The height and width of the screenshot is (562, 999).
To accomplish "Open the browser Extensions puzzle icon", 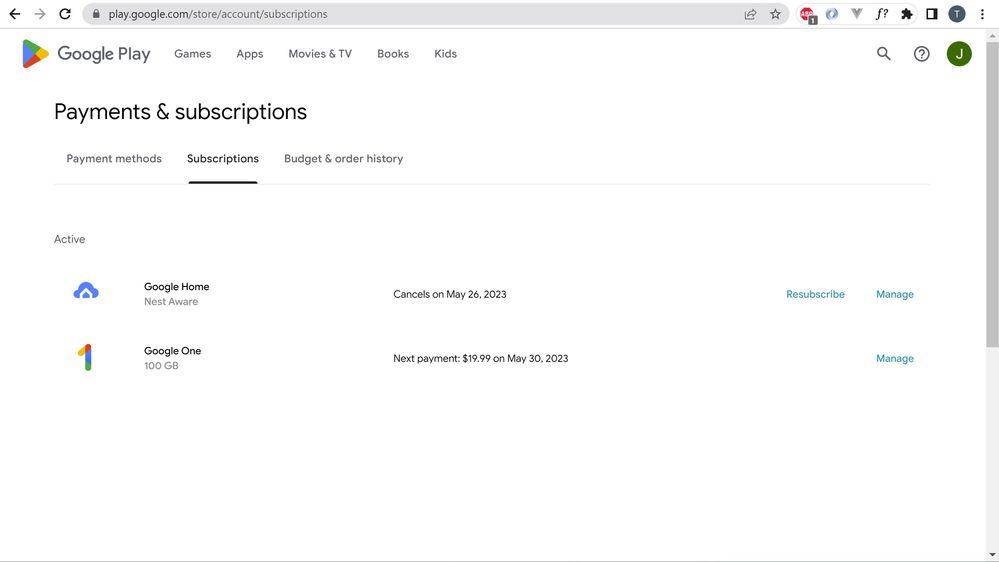I will [906, 14].
